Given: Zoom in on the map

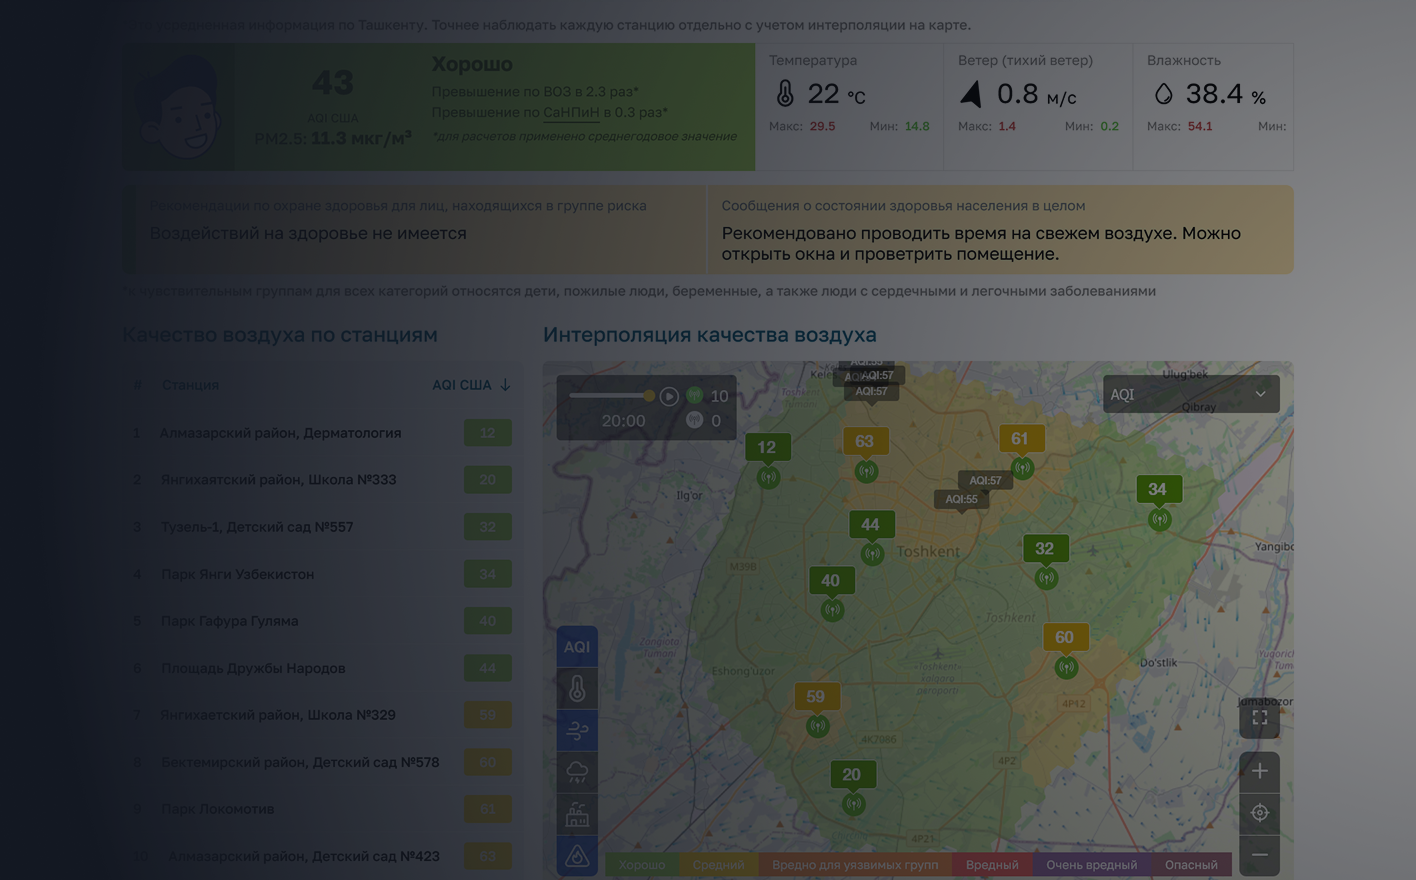Looking at the screenshot, I should point(1259,771).
